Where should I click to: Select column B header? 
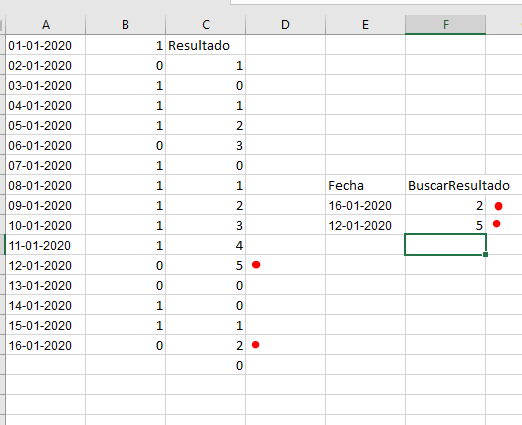[x=125, y=25]
